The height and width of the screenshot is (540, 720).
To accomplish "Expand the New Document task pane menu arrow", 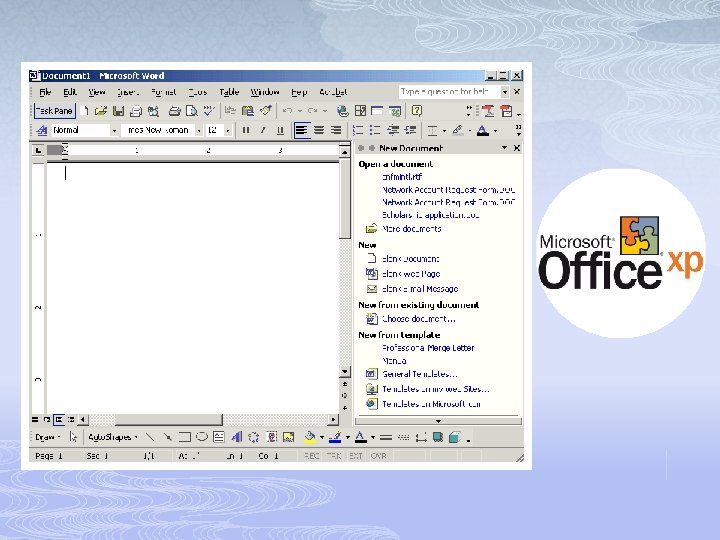I will pos(504,148).
